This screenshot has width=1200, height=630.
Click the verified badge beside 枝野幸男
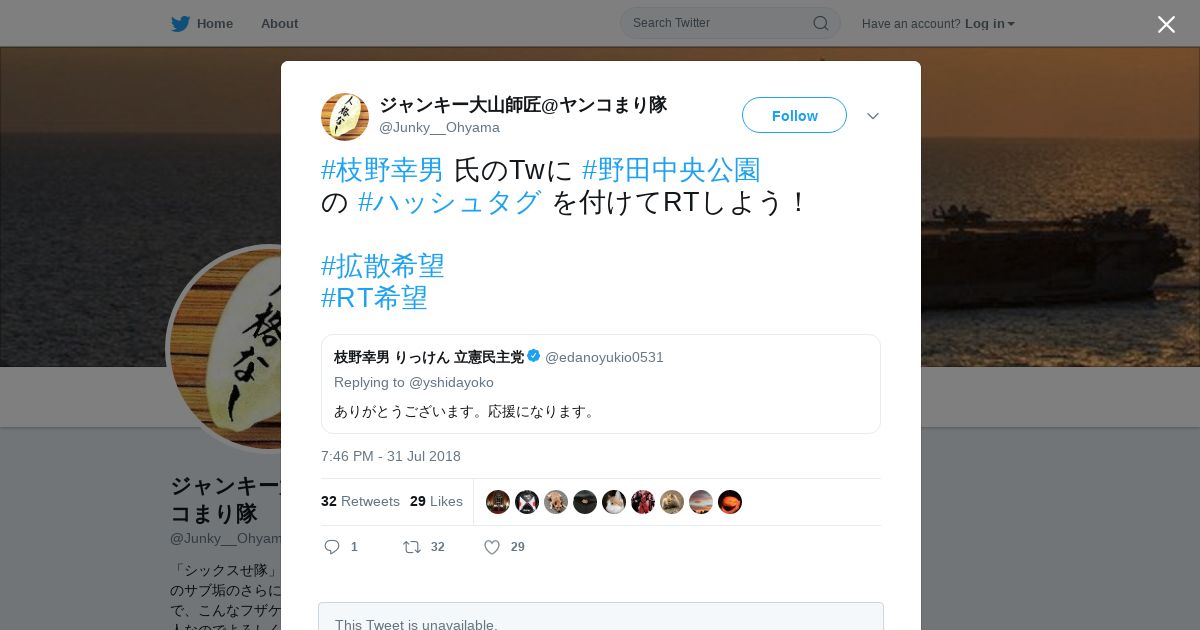pyautogui.click(x=534, y=356)
